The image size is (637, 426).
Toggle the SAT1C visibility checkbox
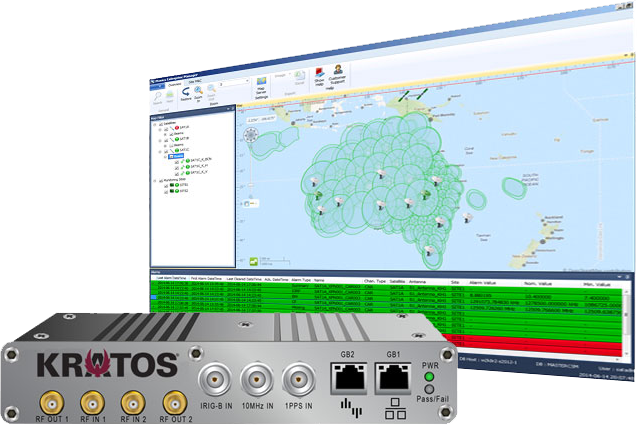[166, 151]
